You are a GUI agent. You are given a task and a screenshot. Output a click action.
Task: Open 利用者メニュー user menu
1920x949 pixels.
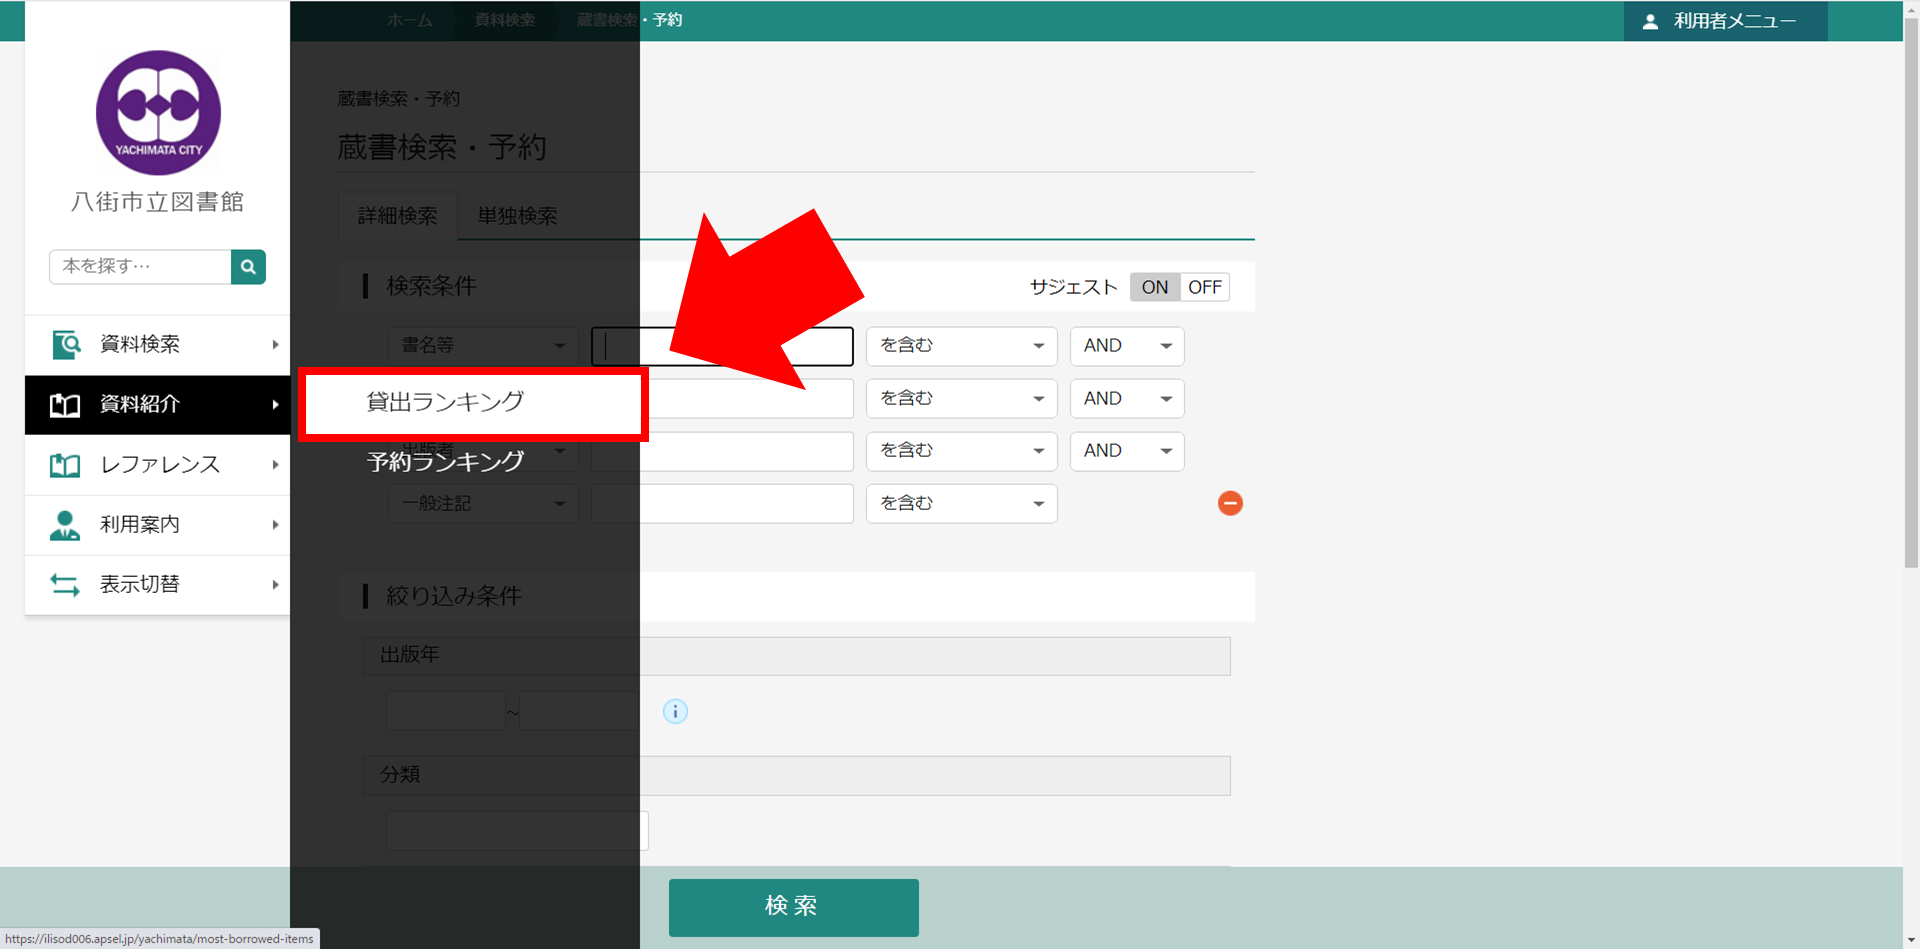tap(1725, 21)
